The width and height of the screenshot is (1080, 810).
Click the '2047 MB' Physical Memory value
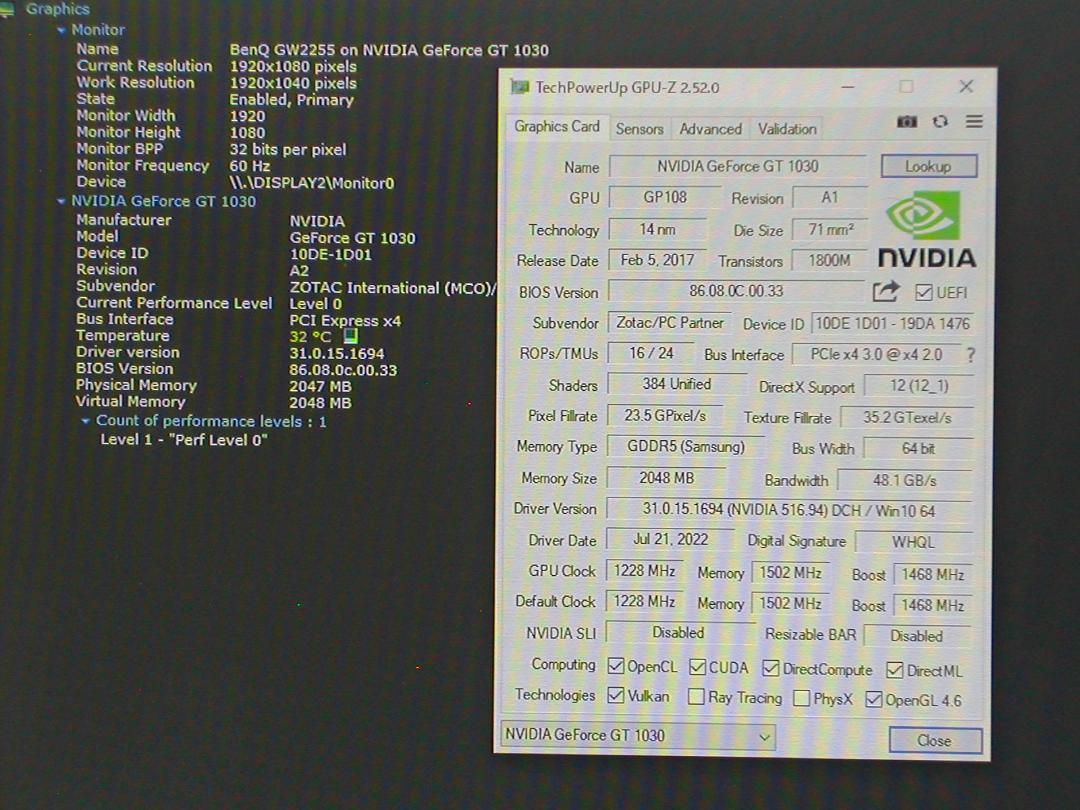click(320, 386)
